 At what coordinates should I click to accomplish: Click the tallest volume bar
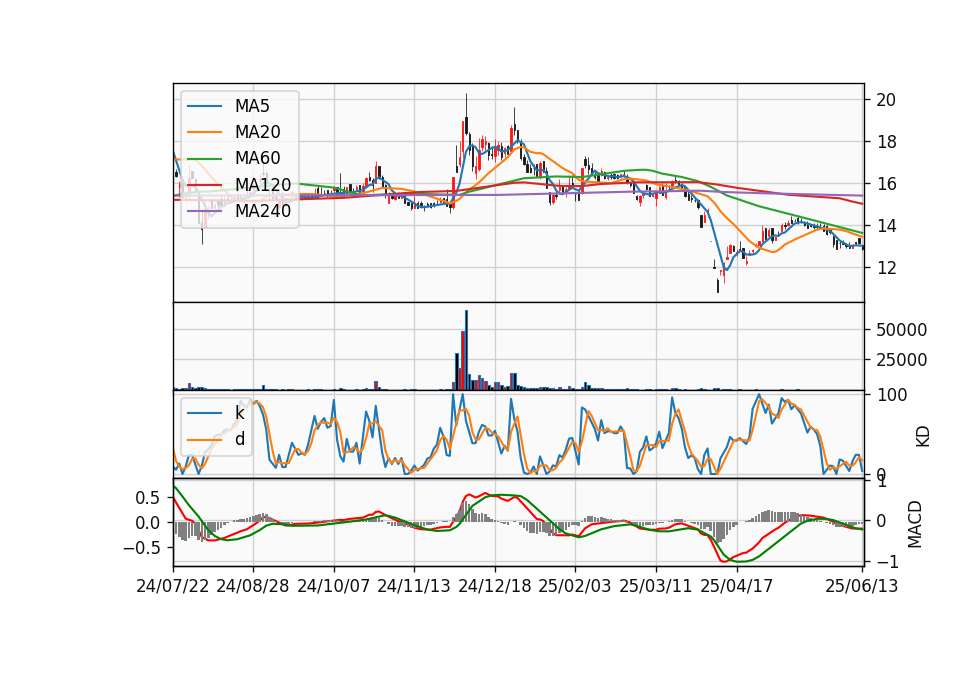click(x=467, y=350)
